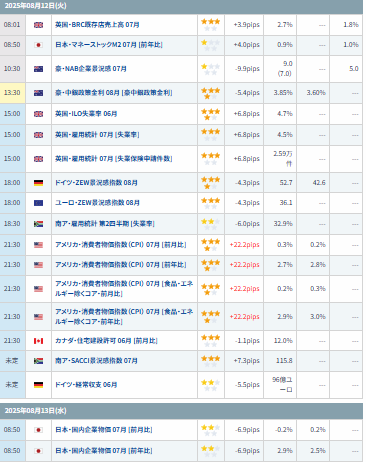Open アメリカ・消費者物価指数(CPI) 07月 [前月比] link

(121, 245)
